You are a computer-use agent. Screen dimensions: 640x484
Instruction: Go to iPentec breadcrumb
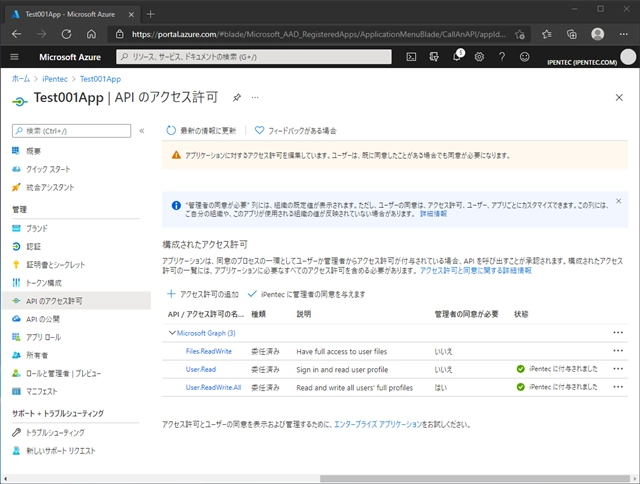pos(55,79)
